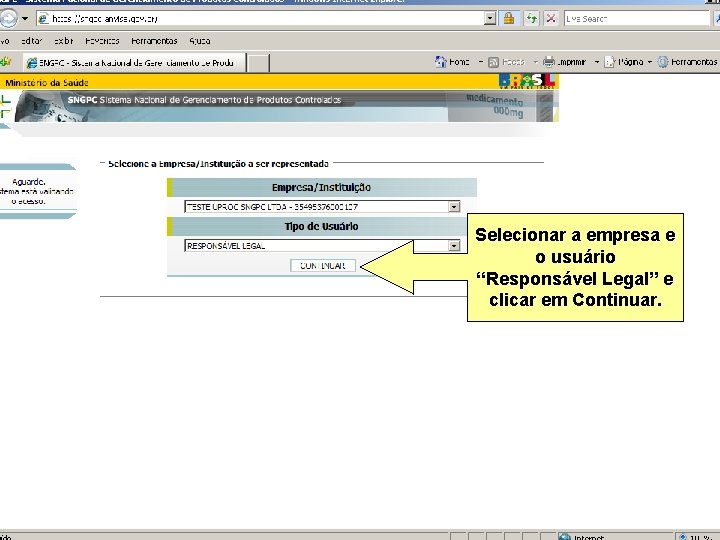This screenshot has height=540, width=720.
Task: Expand the Imprimir dropdown arrow
Action: click(x=596, y=62)
